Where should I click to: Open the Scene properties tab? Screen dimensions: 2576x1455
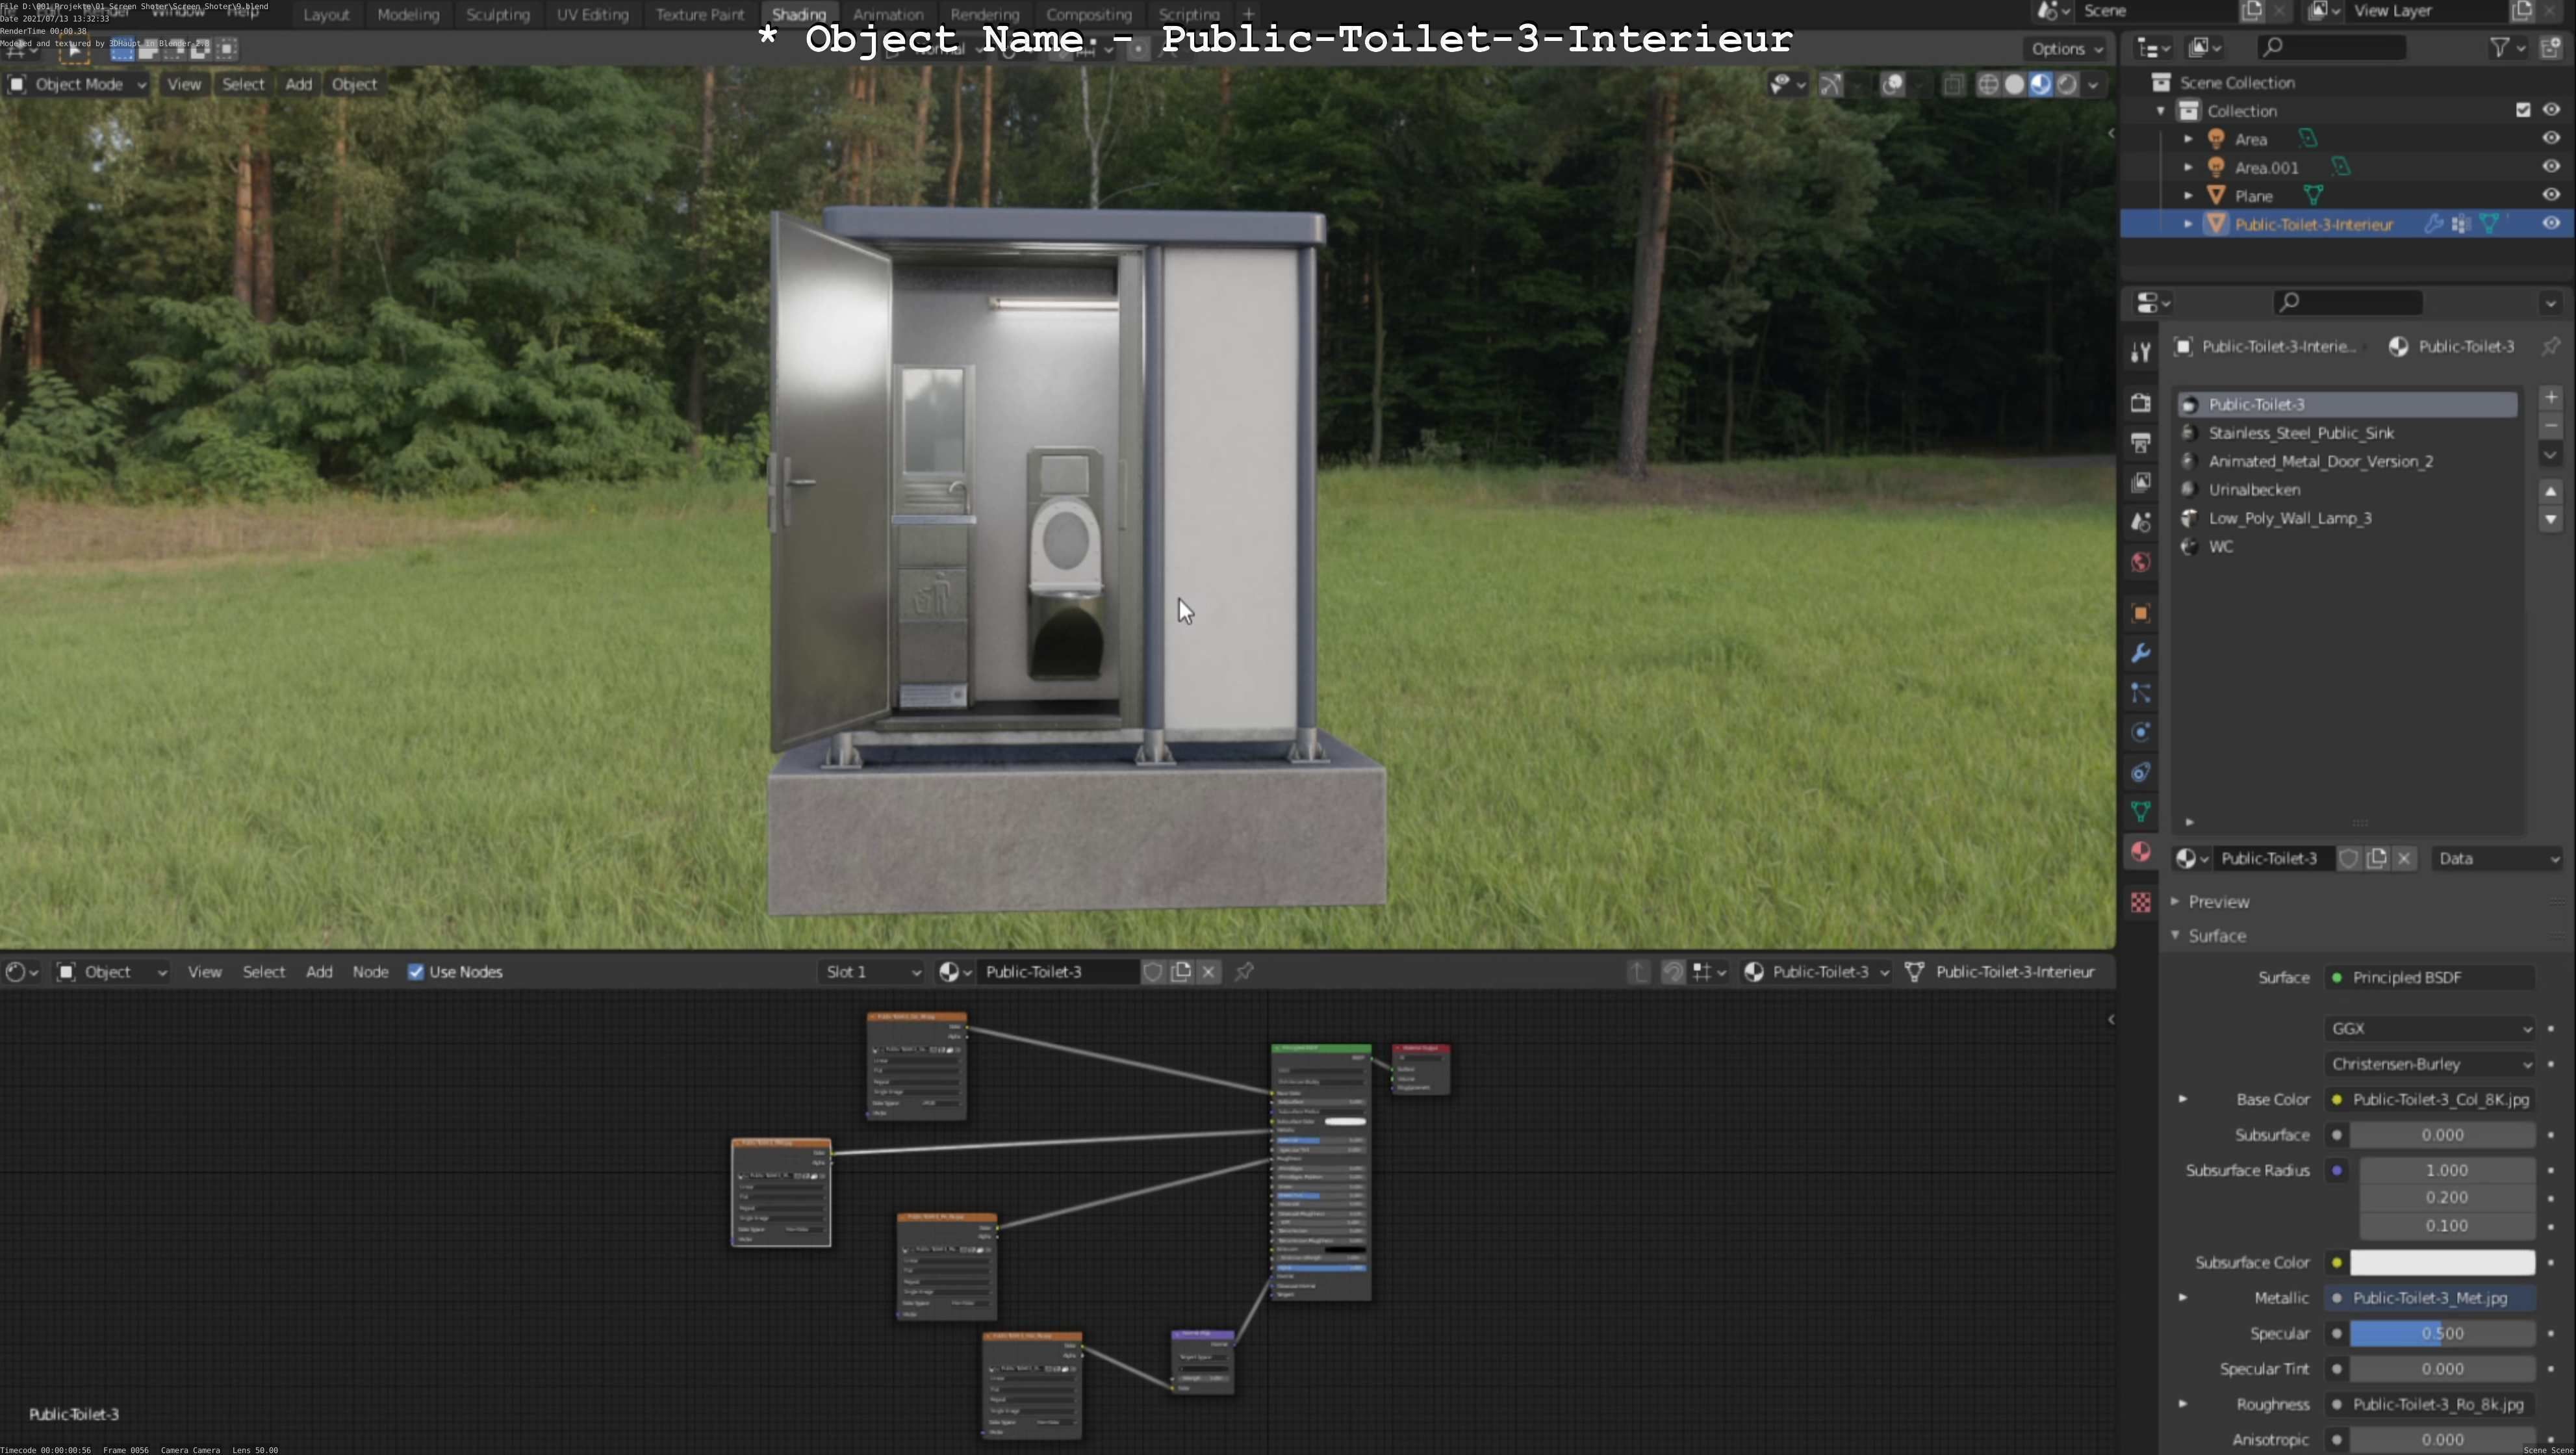(2140, 522)
